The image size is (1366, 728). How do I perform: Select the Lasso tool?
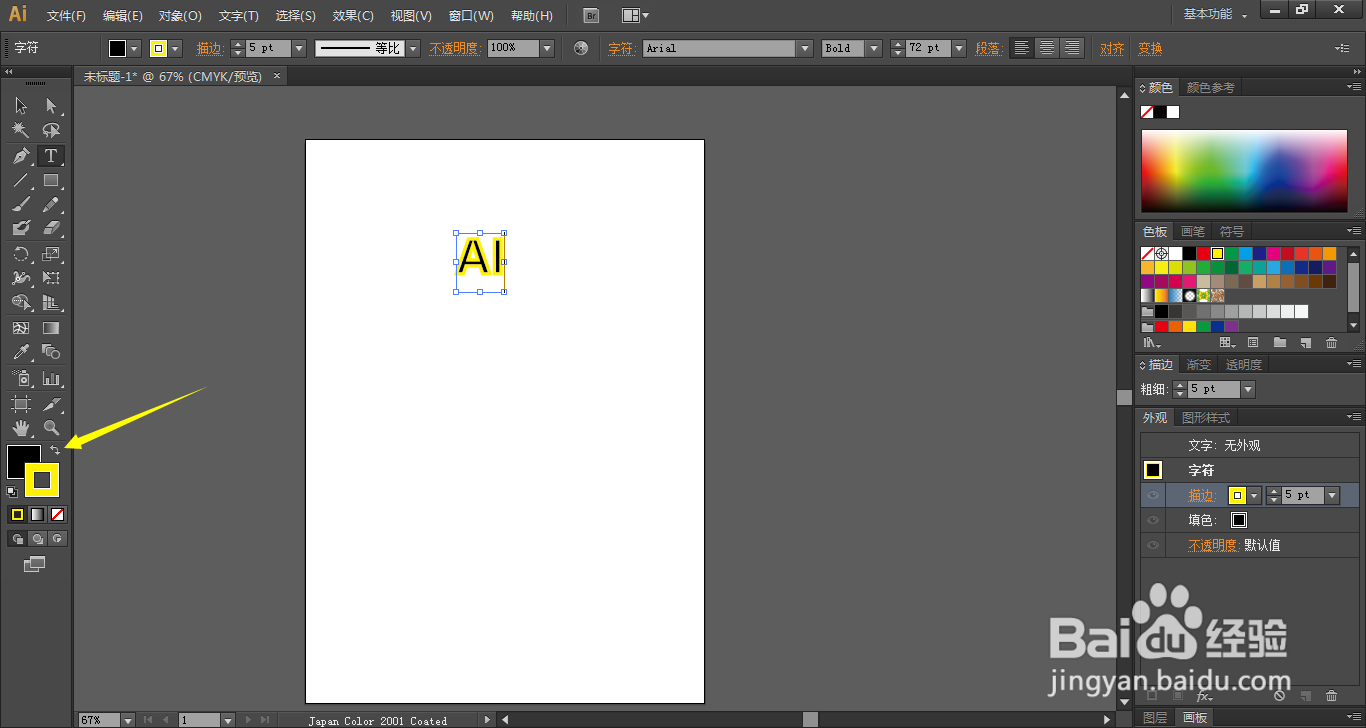point(51,131)
